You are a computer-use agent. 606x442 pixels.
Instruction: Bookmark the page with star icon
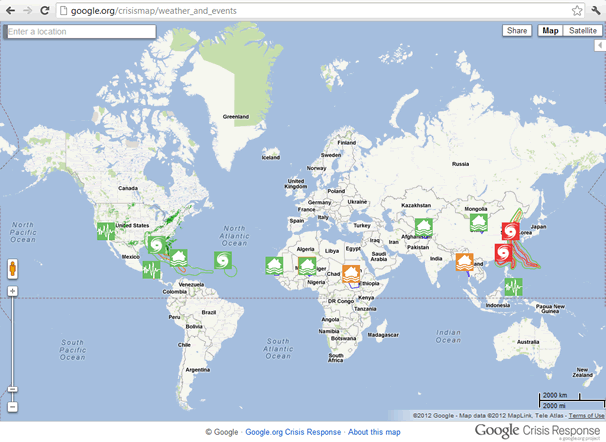pos(577,10)
